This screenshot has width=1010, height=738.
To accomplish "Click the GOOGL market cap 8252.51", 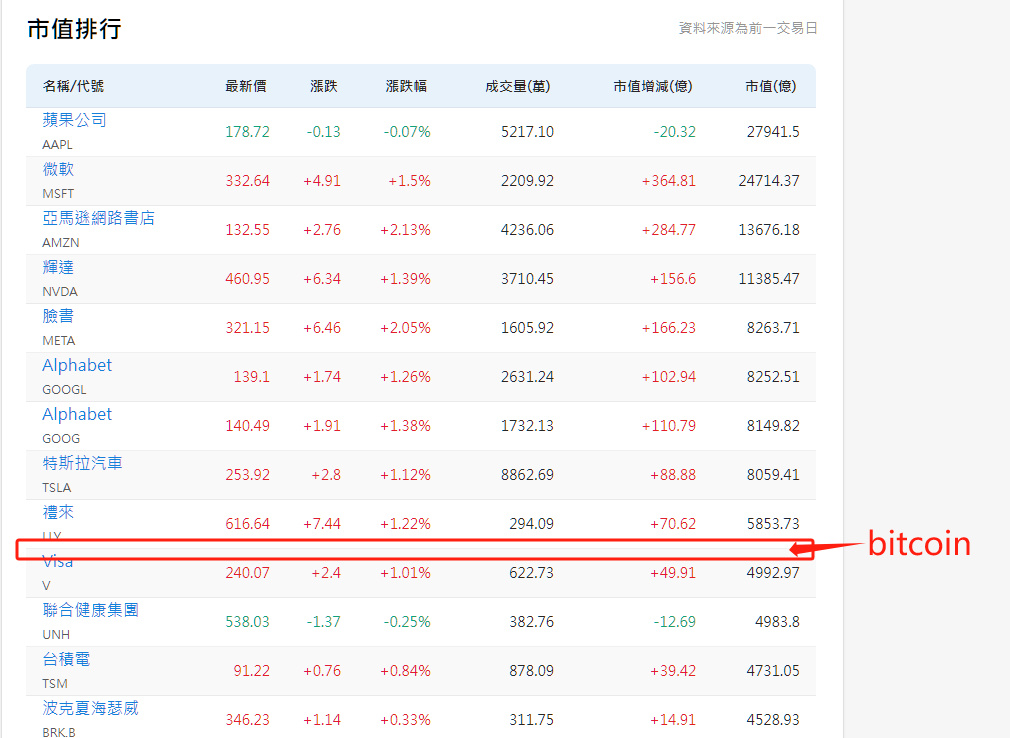I will tap(773, 377).
